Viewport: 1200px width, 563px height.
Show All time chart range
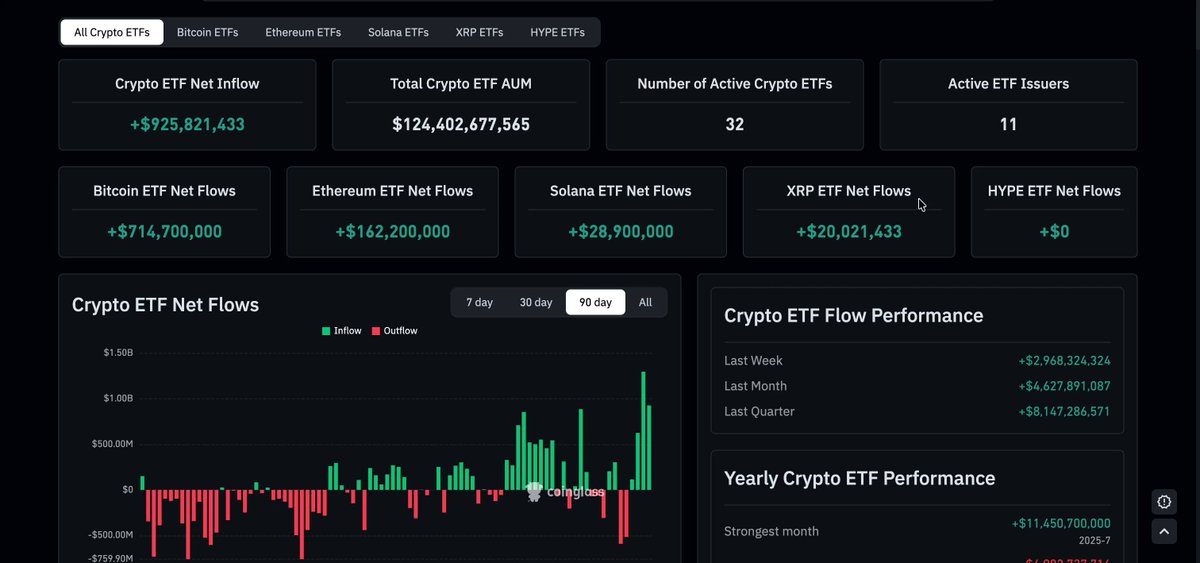(645, 302)
